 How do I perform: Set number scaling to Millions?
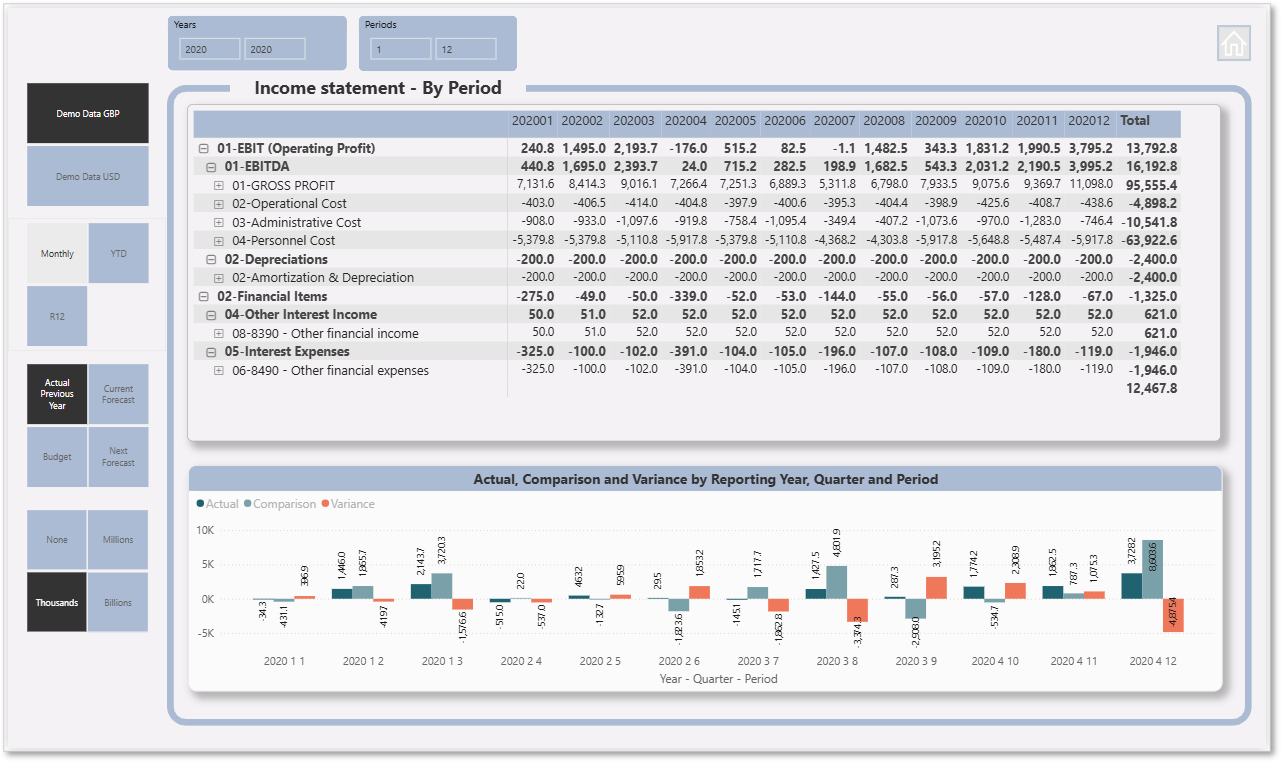click(118, 540)
